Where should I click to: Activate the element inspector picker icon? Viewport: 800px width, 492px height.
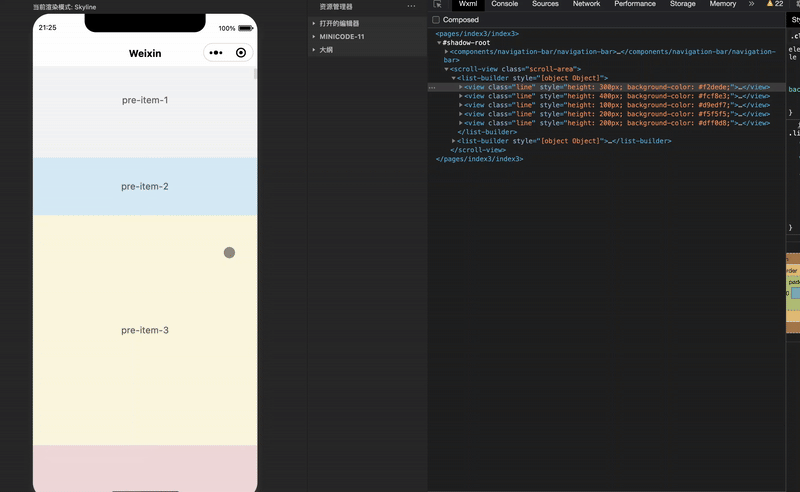click(437, 4)
